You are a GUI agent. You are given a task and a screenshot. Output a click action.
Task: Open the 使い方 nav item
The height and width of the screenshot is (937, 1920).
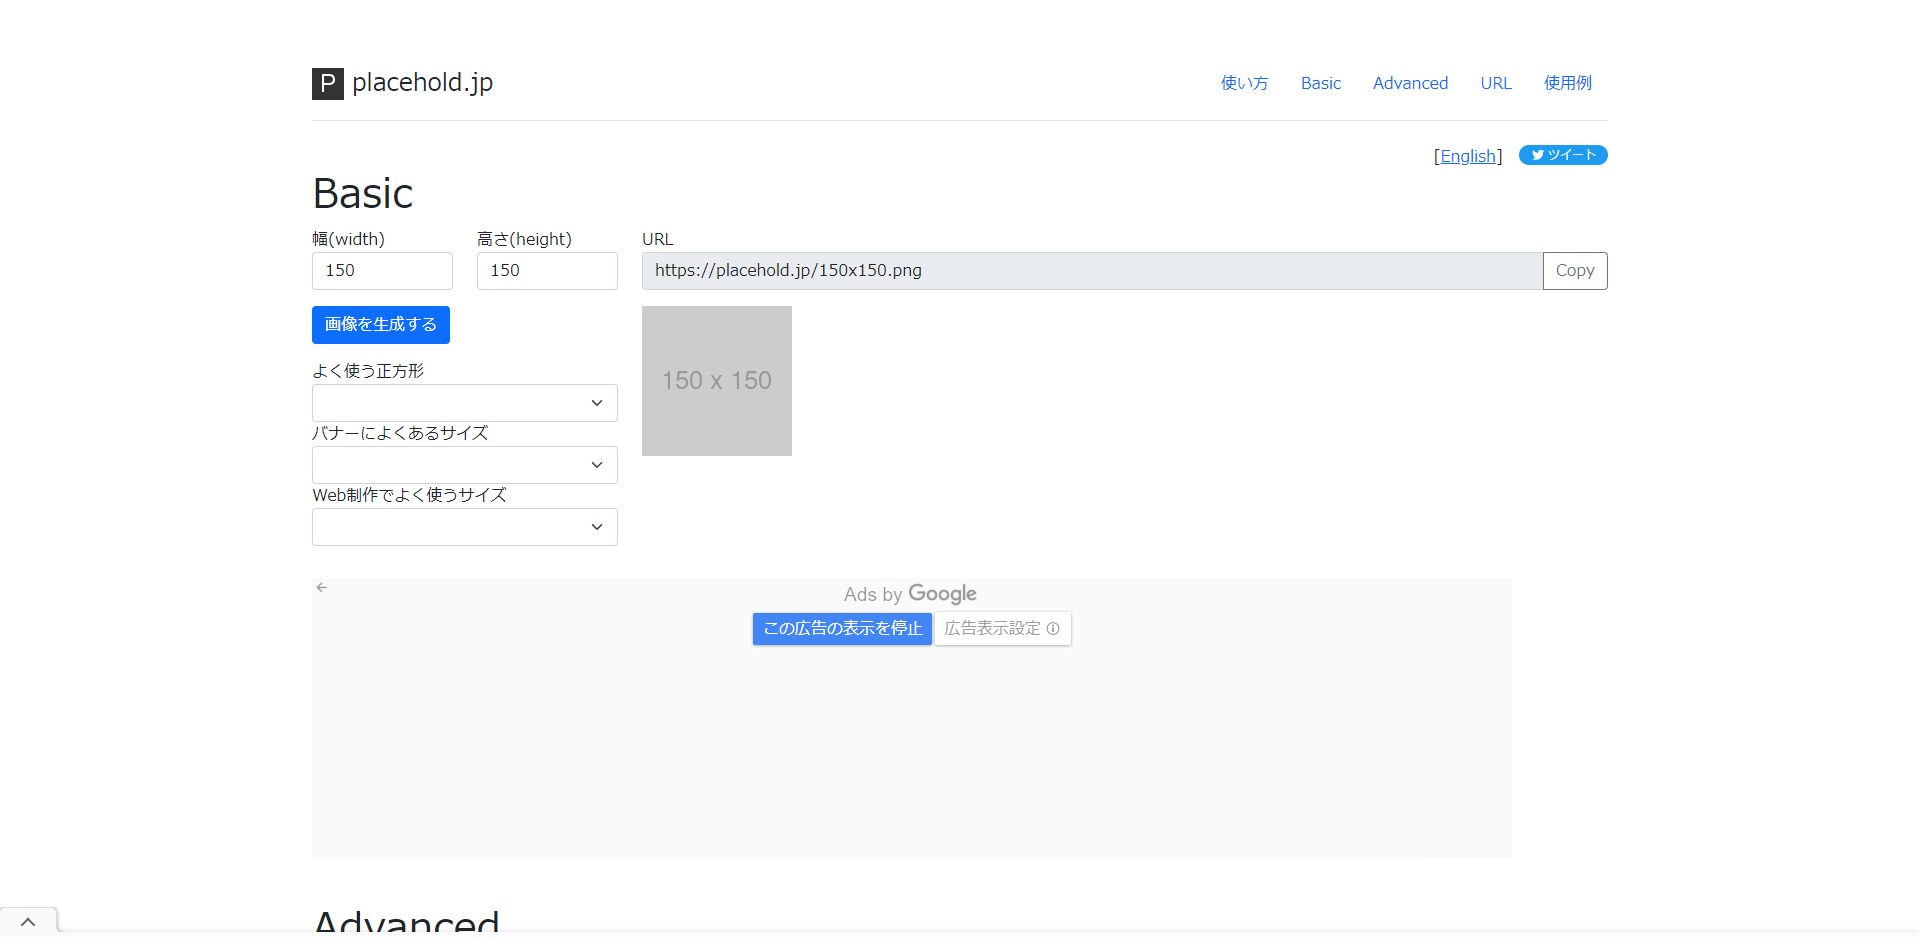pos(1244,83)
